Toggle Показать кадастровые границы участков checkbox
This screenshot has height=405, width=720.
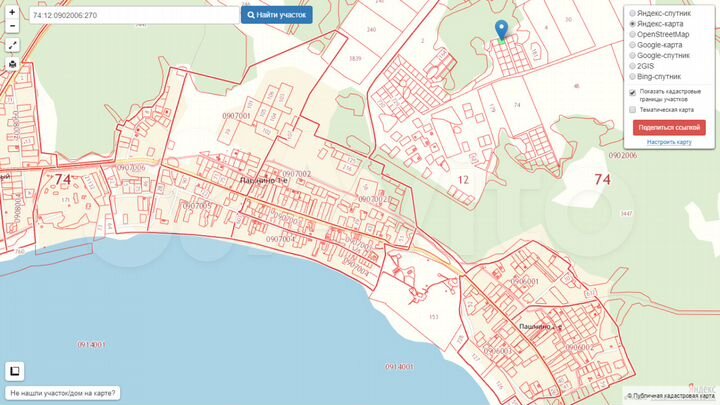tap(633, 92)
